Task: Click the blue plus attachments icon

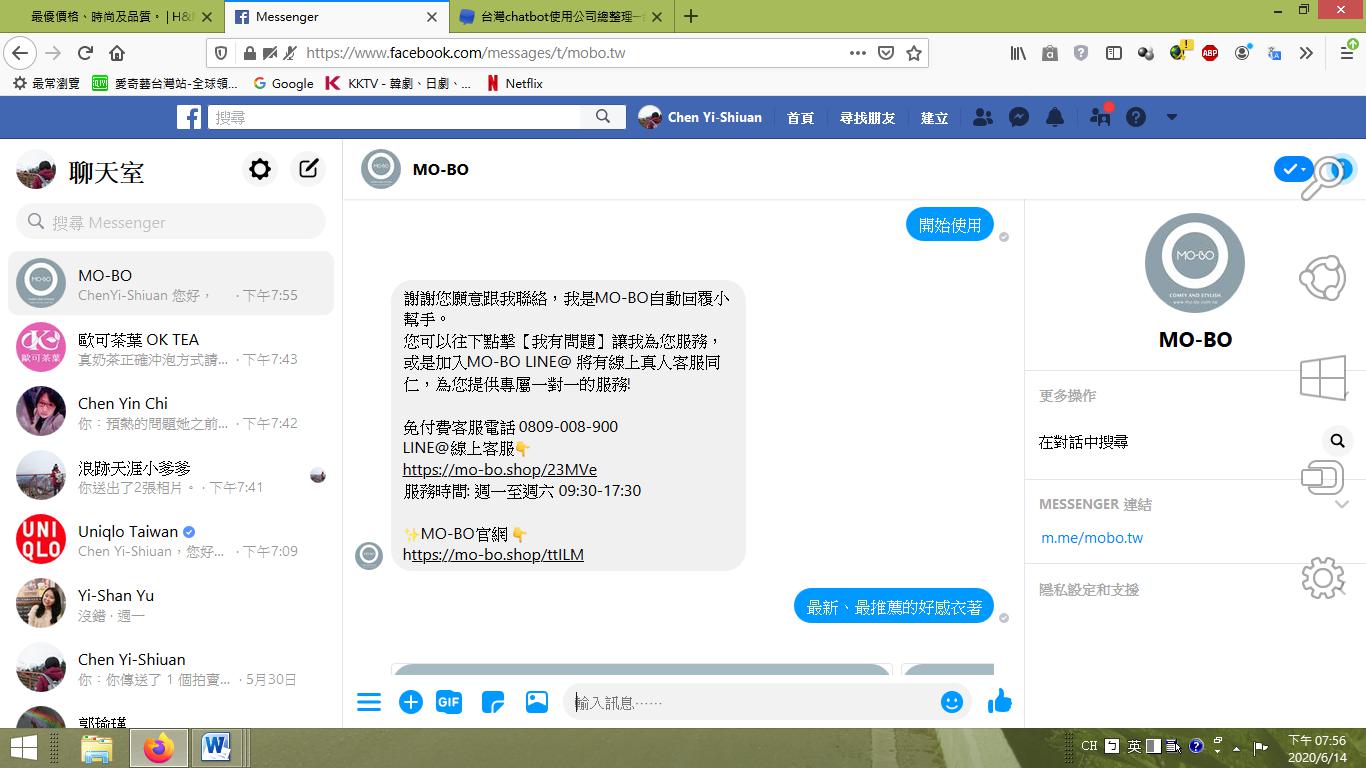Action: coord(410,702)
